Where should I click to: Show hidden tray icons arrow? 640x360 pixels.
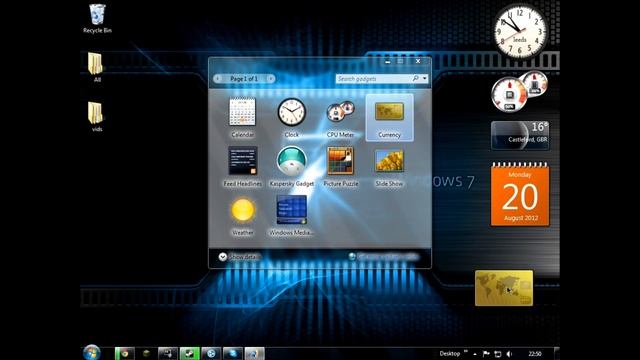pyautogui.click(x=475, y=354)
